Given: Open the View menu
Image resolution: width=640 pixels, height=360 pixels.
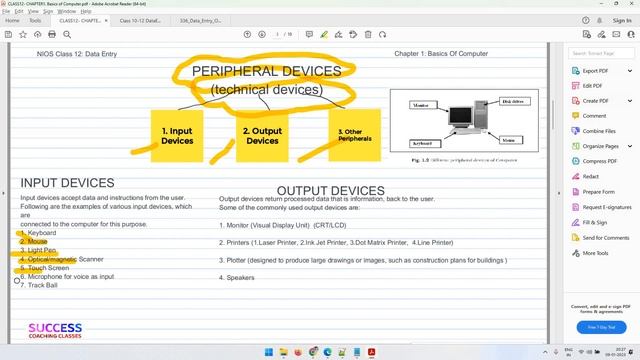Looking at the screenshot, I should [x=33, y=11].
